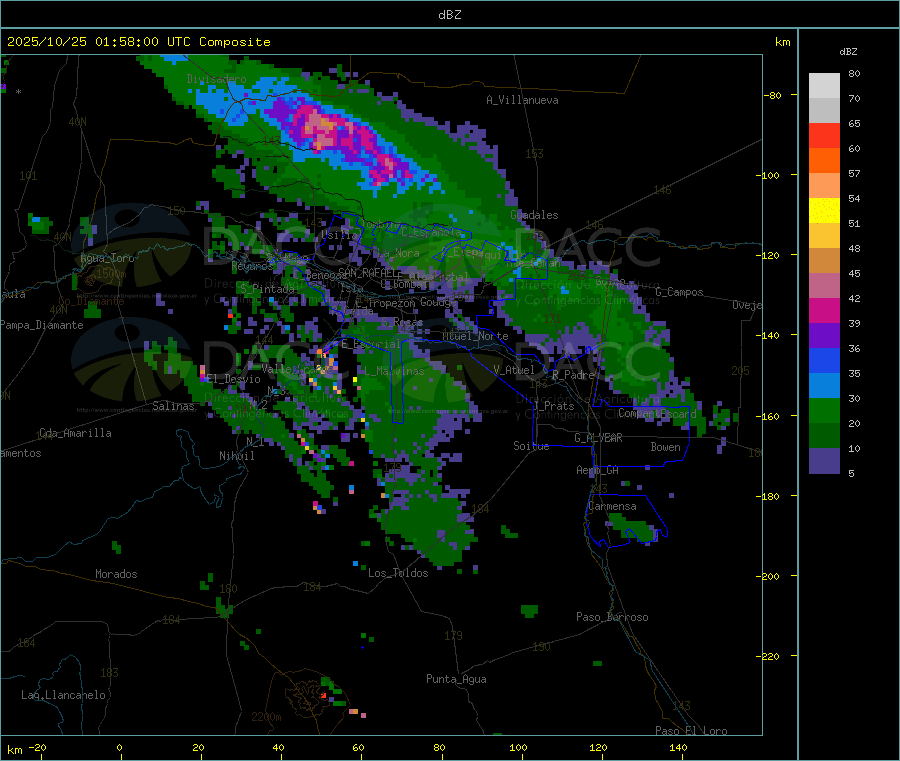Click the 39 dBZ magenta color swatch
Image resolution: width=900 pixels, height=761 pixels.
coord(824,310)
